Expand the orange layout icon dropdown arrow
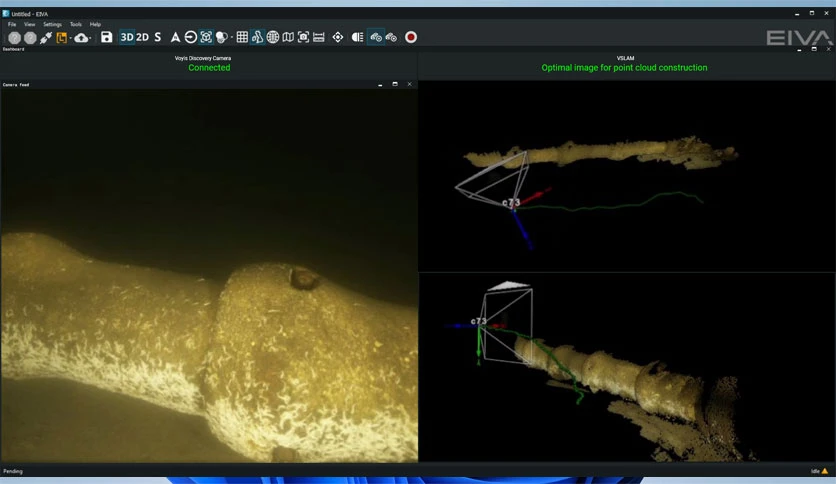The height and width of the screenshot is (484, 836). pos(70,38)
